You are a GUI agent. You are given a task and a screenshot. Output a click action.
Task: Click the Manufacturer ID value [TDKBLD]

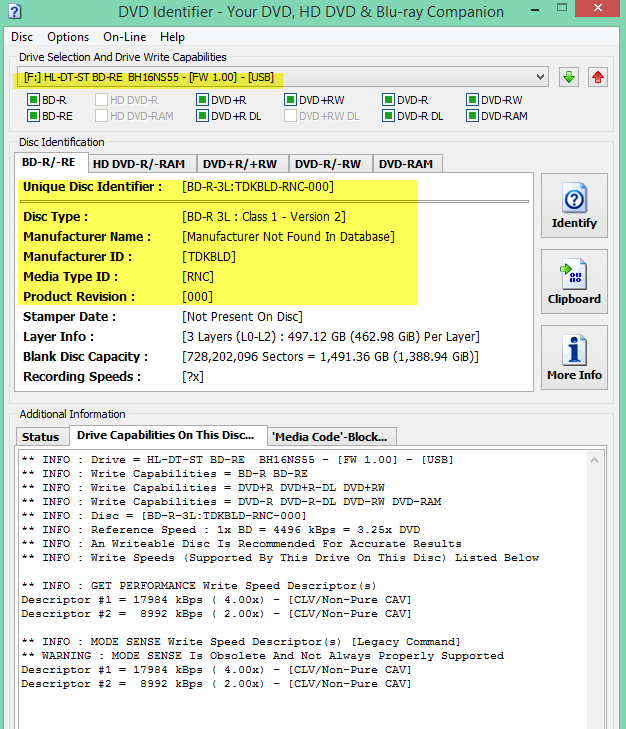pyautogui.click(x=209, y=257)
